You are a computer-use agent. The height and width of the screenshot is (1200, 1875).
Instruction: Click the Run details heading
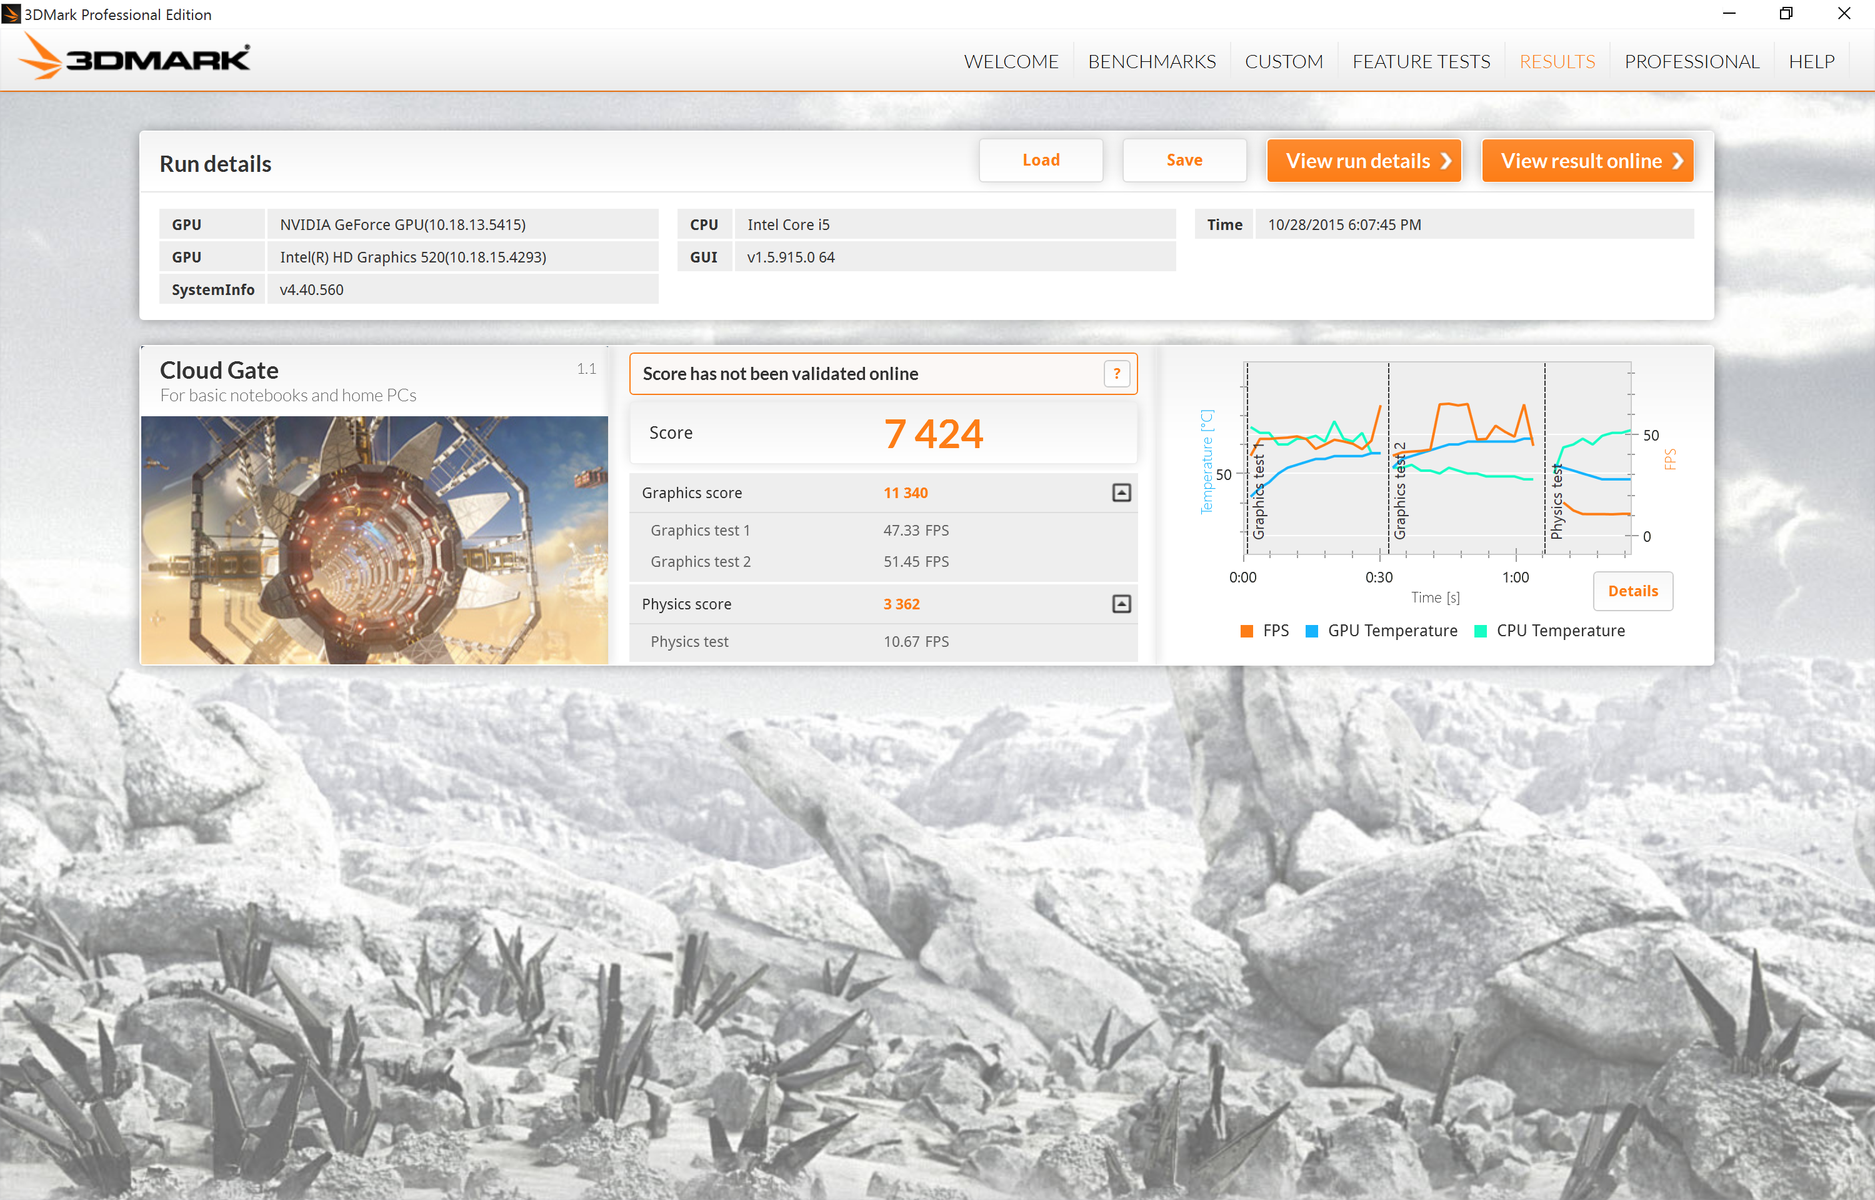tap(215, 164)
